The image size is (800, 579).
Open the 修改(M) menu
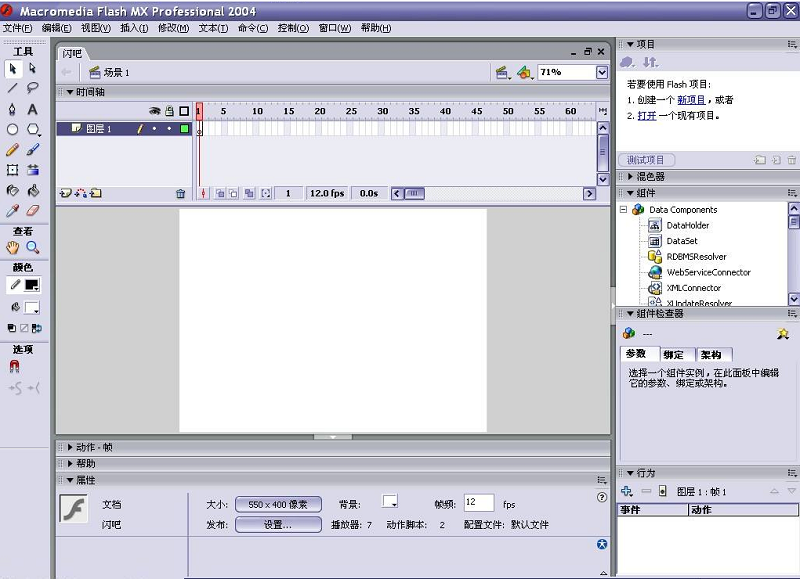coord(173,28)
